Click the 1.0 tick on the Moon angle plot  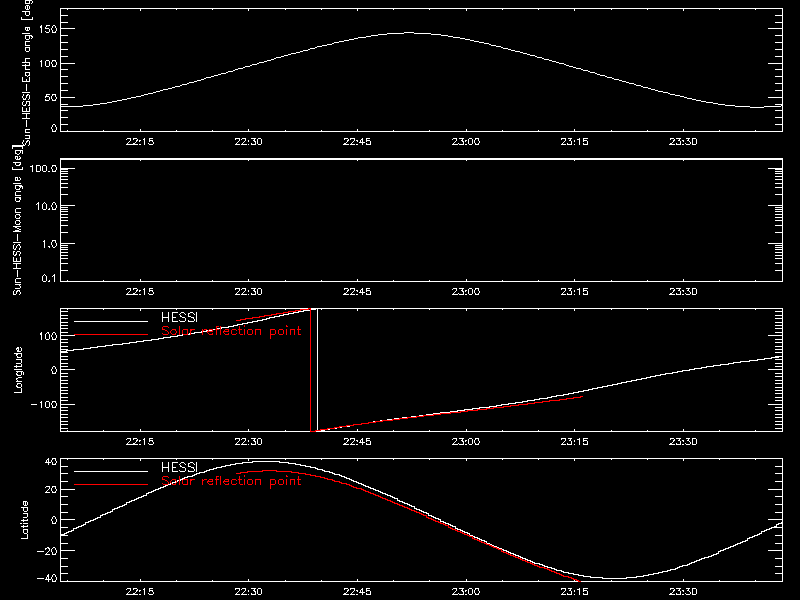[x=49, y=244]
